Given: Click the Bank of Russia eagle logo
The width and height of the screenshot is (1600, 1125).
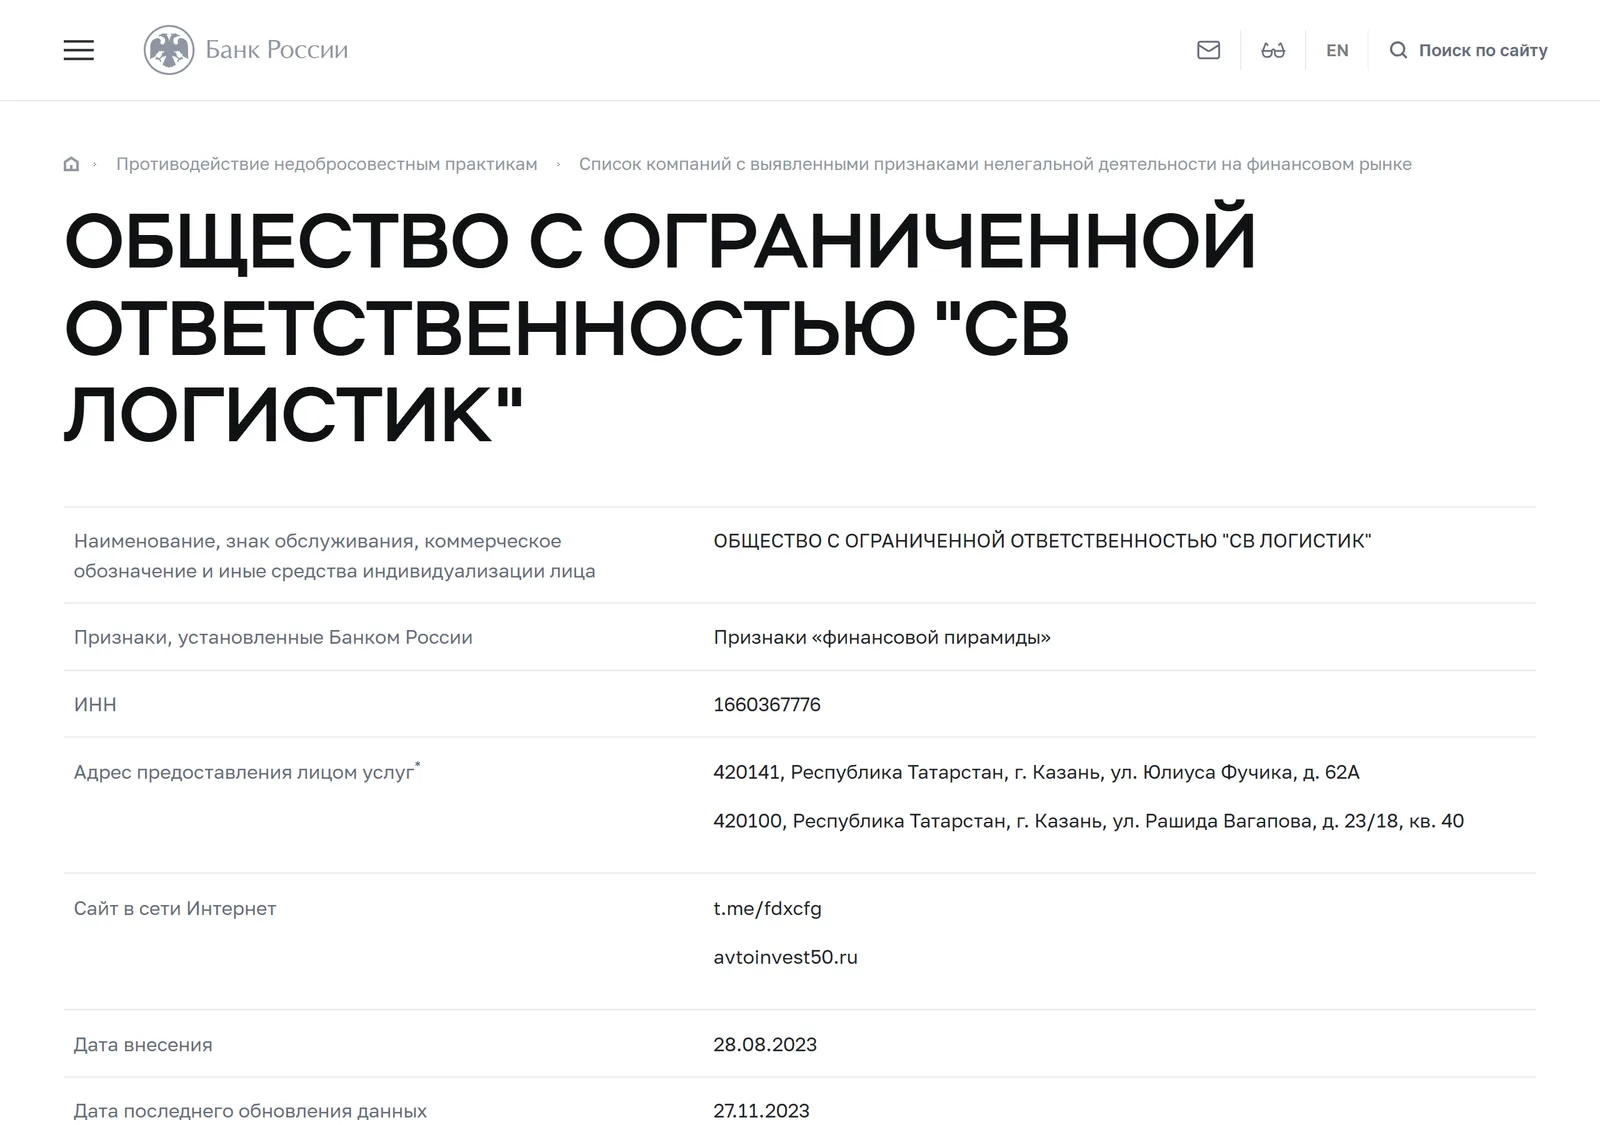Looking at the screenshot, I should tap(169, 50).
